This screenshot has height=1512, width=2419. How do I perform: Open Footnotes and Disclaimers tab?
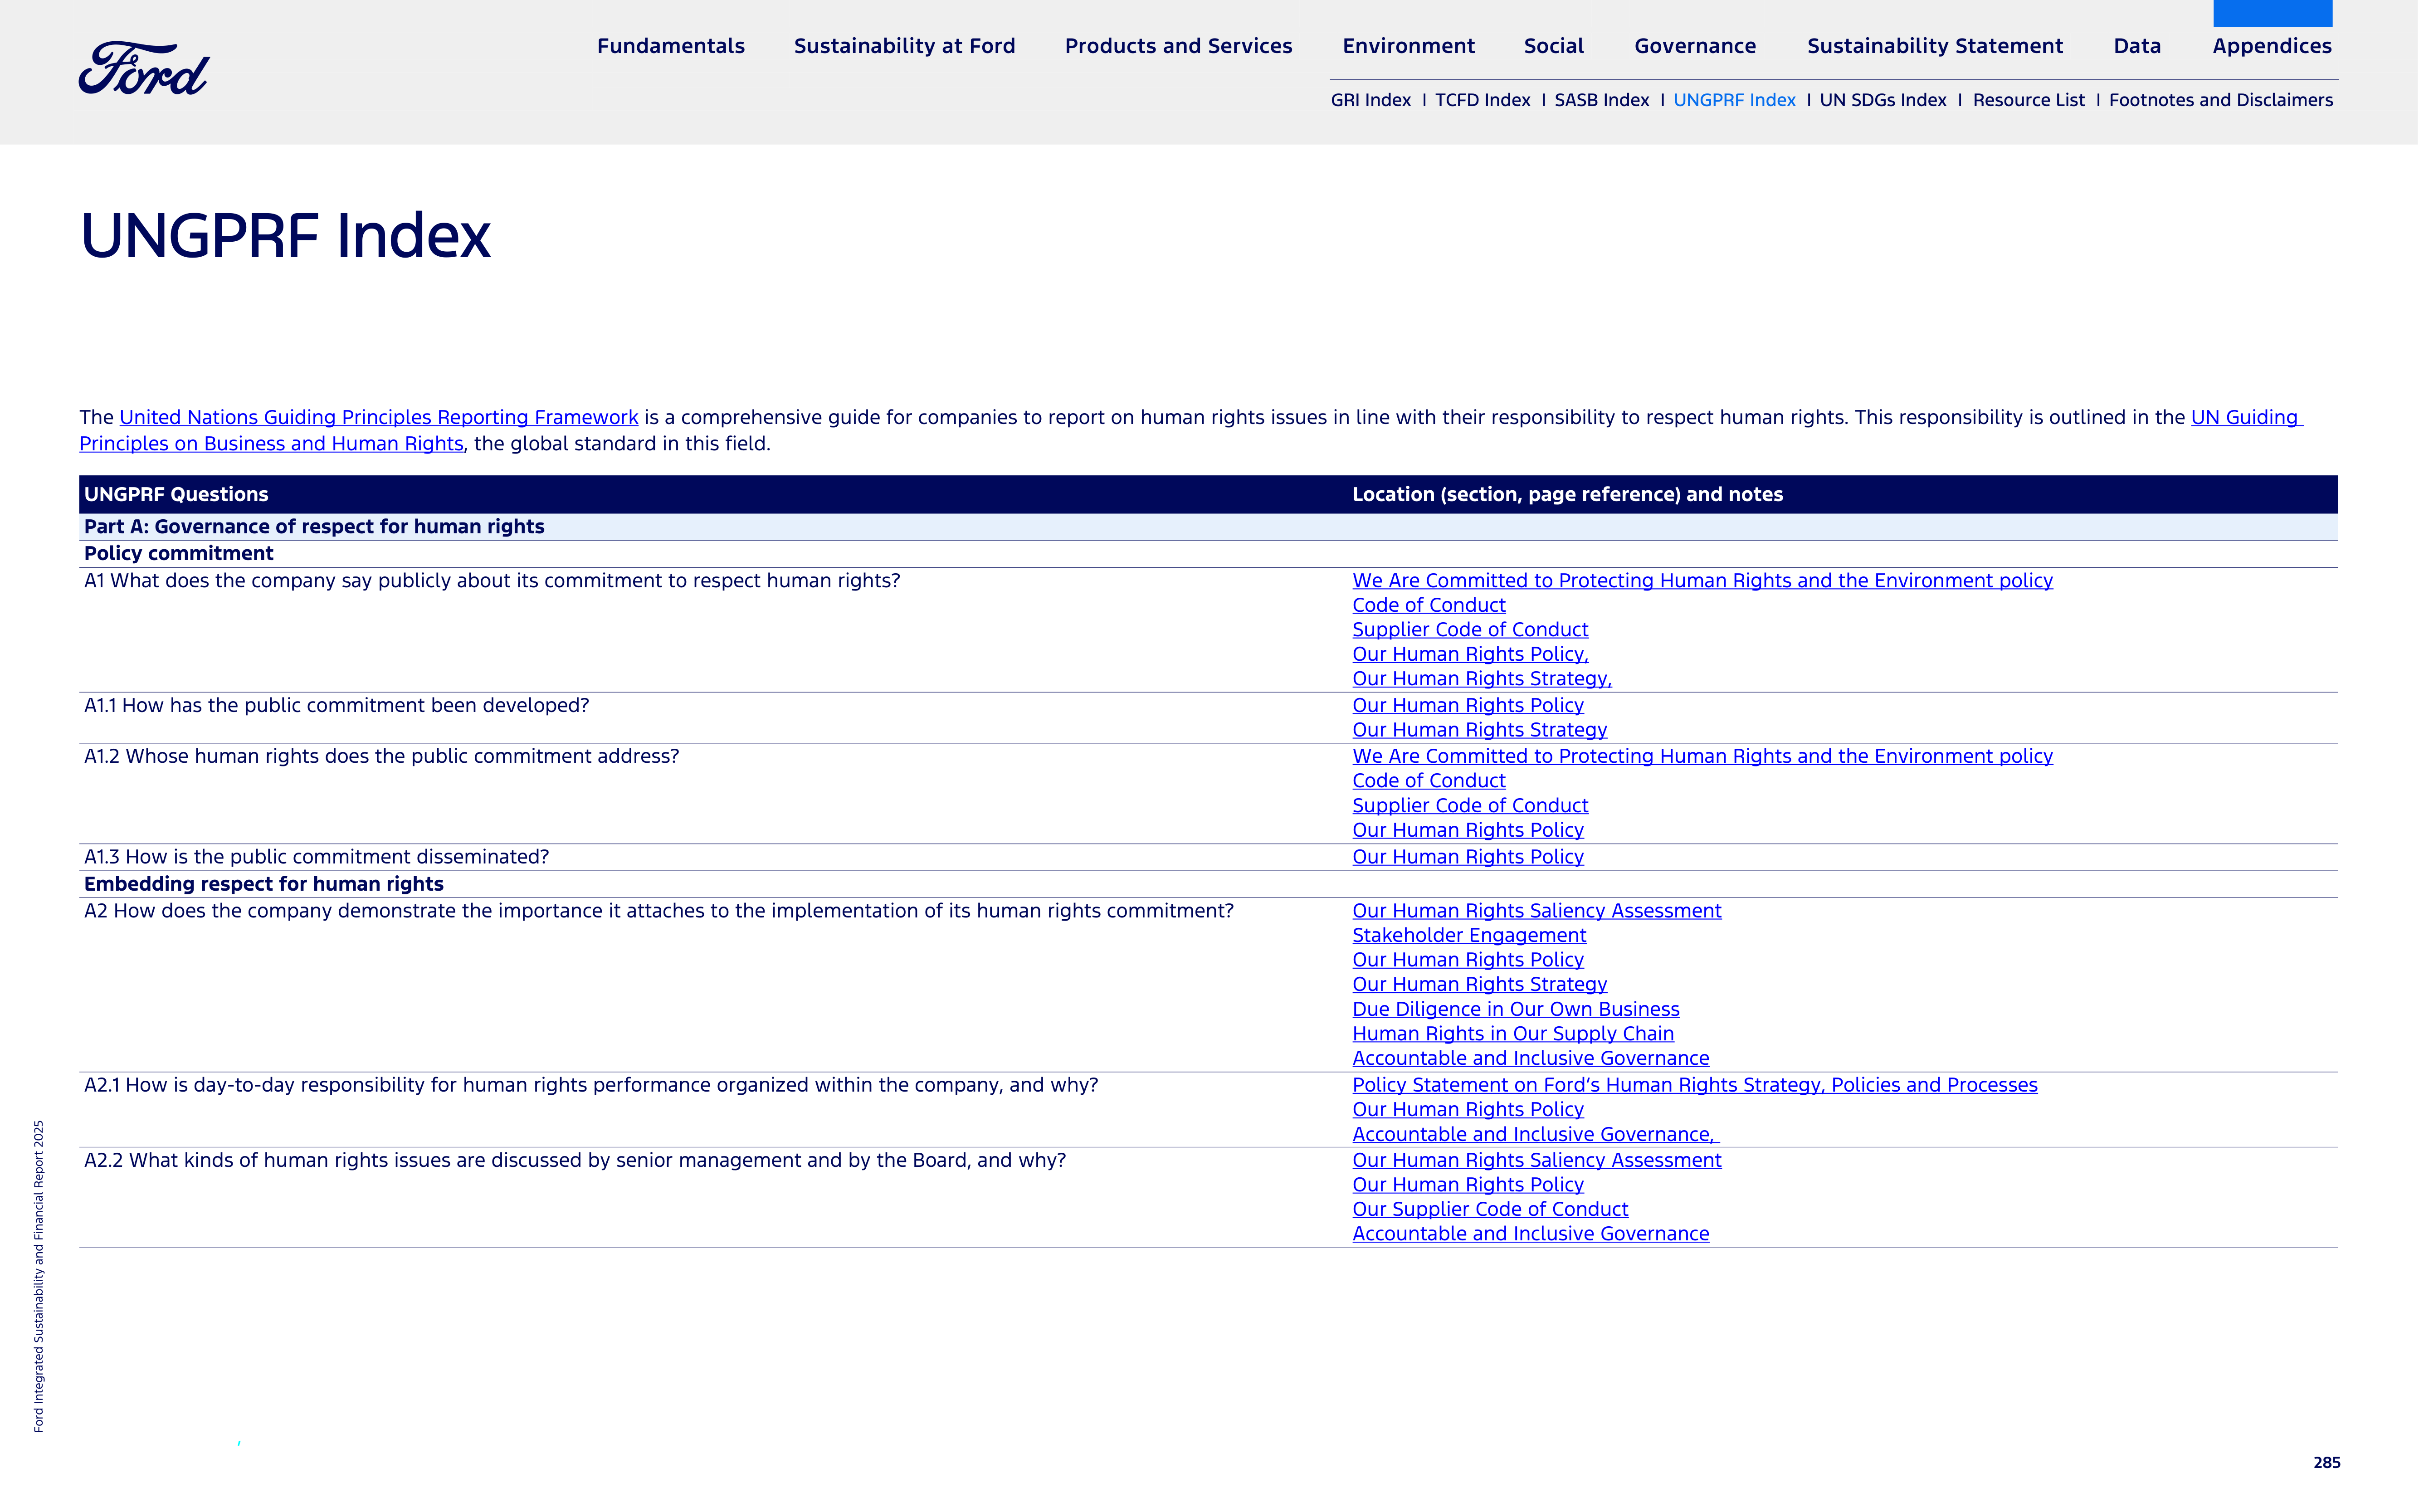(2220, 100)
